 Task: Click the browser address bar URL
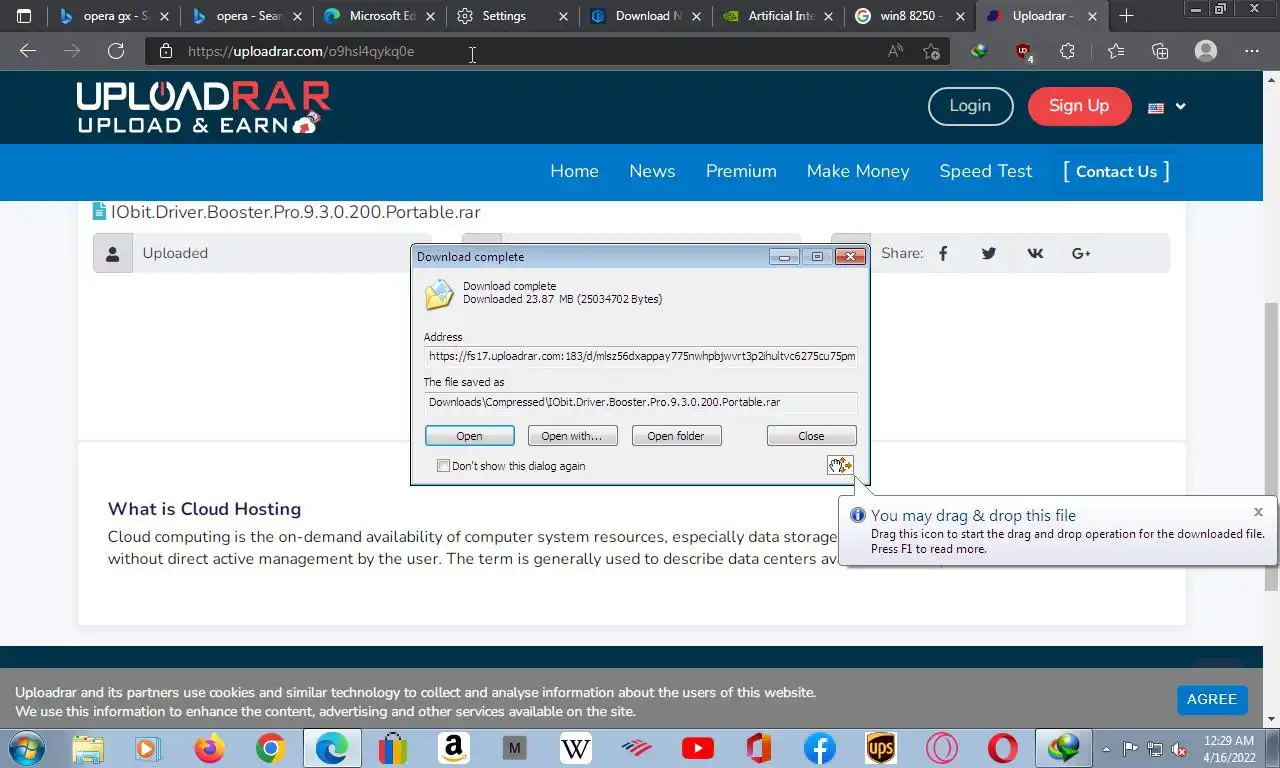(x=301, y=51)
